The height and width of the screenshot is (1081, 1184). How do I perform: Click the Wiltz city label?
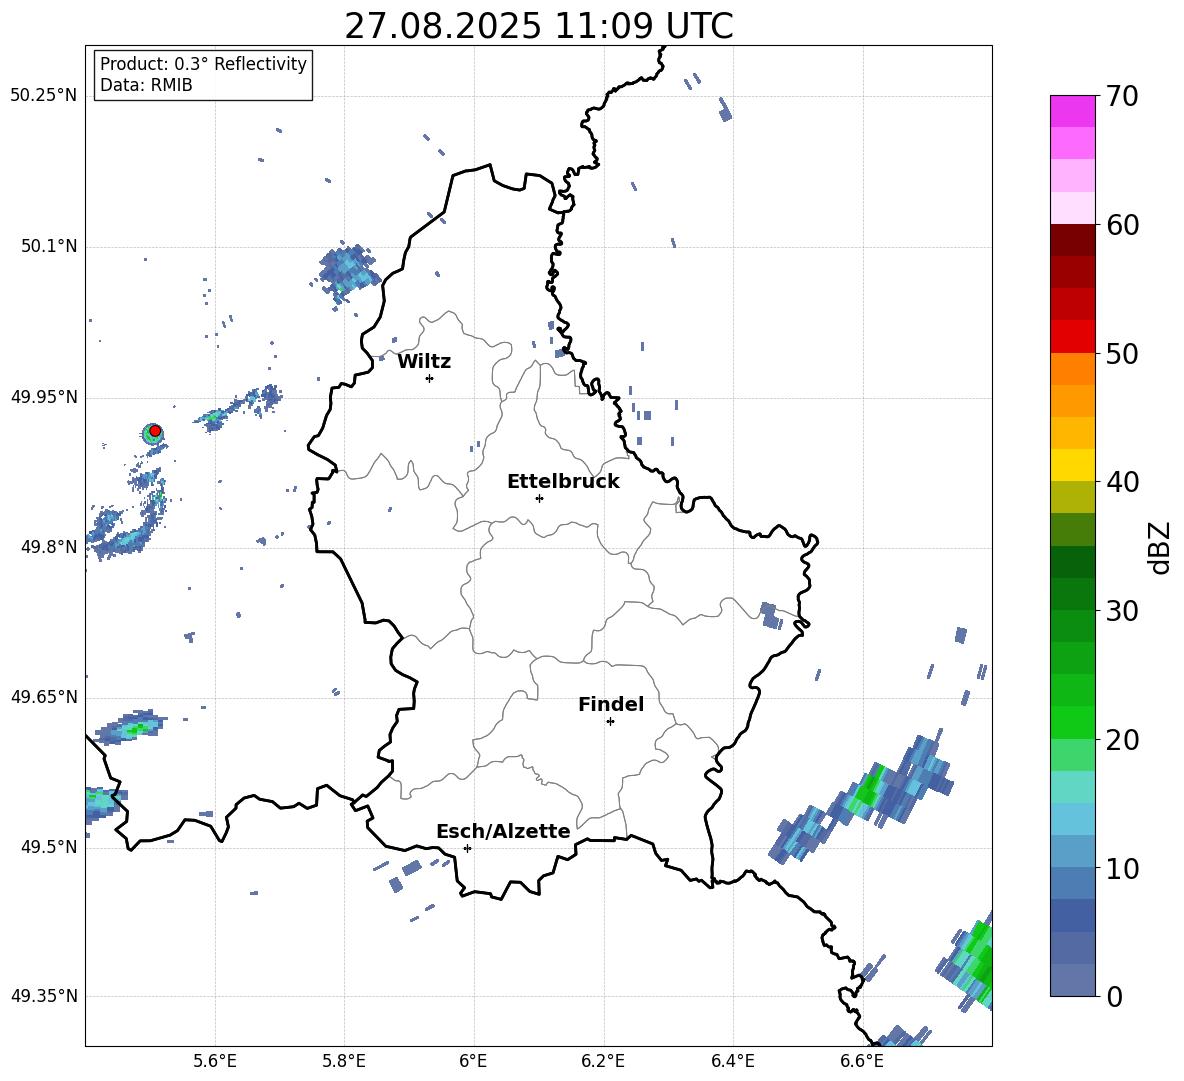coord(424,362)
